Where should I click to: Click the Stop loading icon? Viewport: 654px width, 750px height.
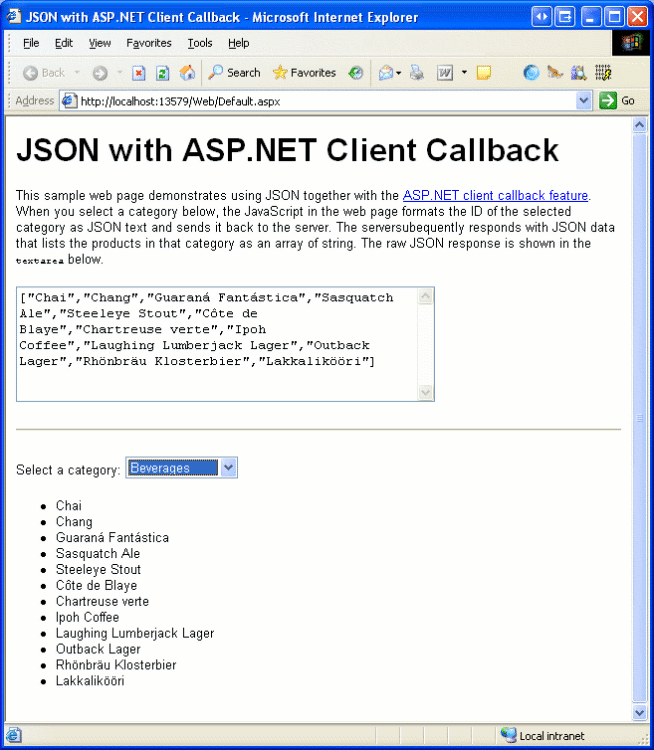pos(139,73)
